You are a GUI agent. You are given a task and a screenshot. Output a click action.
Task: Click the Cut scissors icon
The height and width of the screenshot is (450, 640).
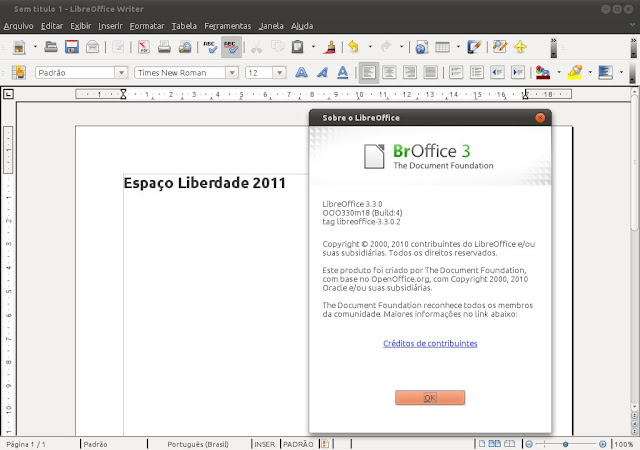coord(256,47)
